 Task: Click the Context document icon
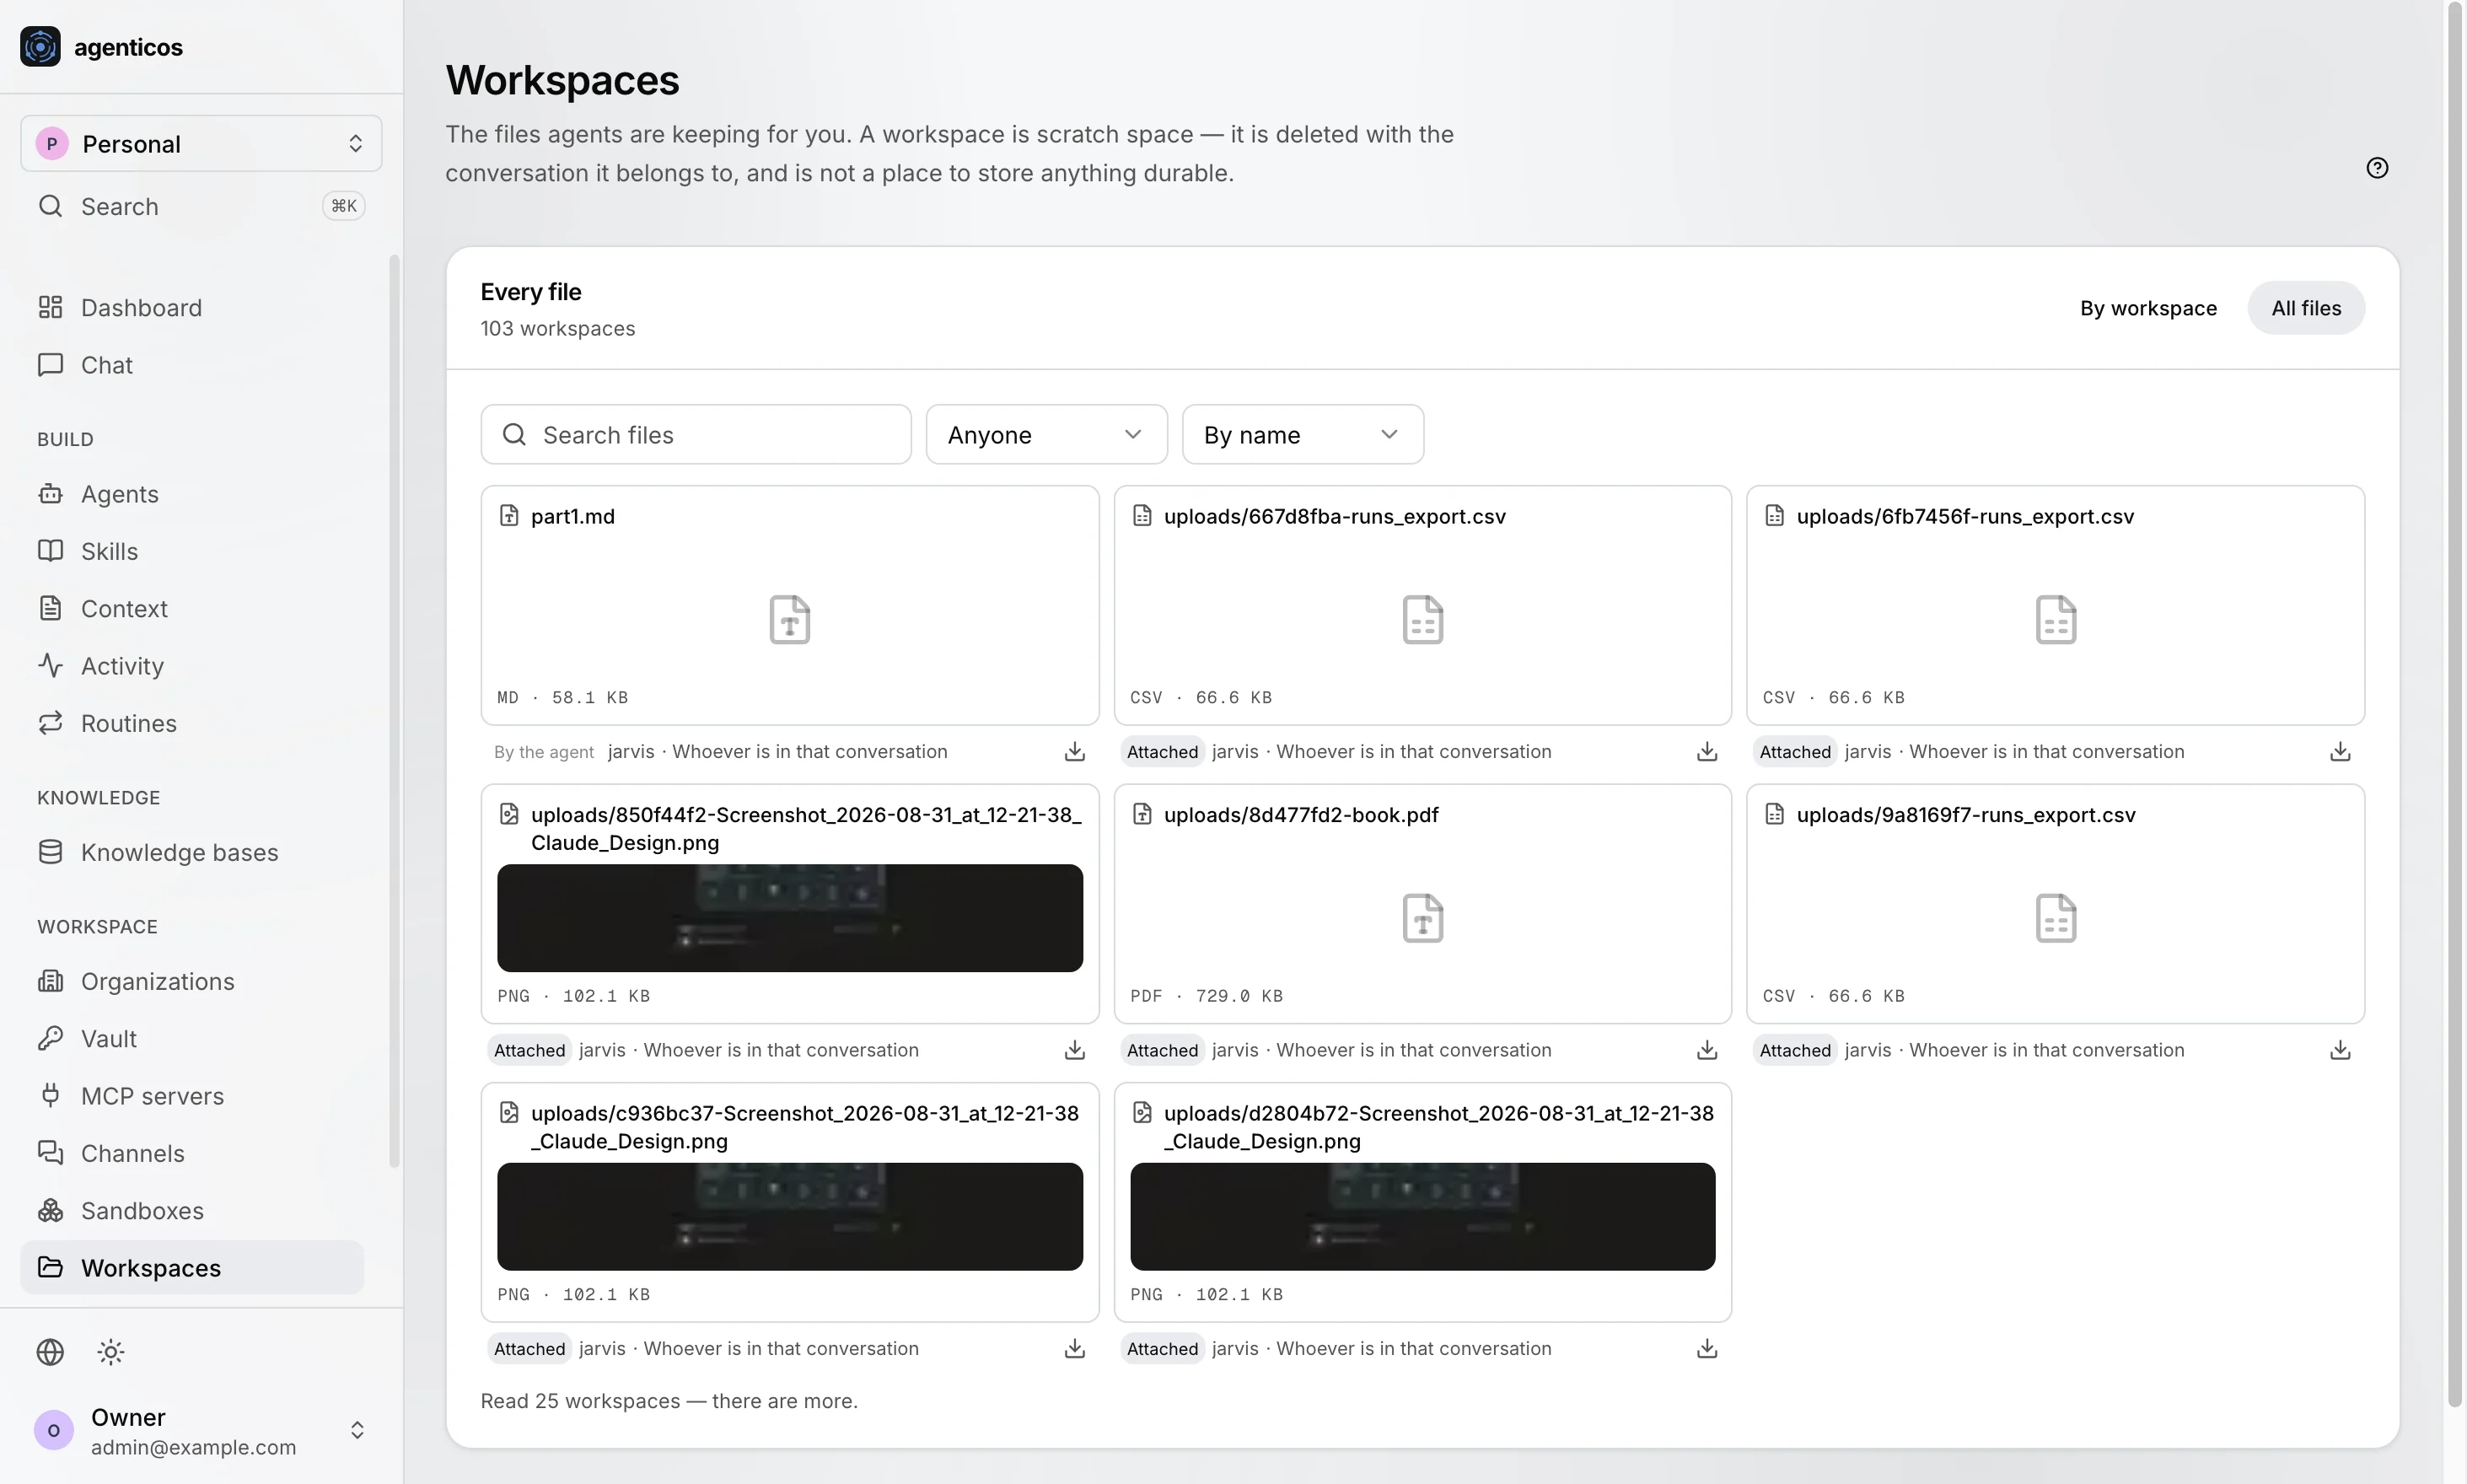50,608
